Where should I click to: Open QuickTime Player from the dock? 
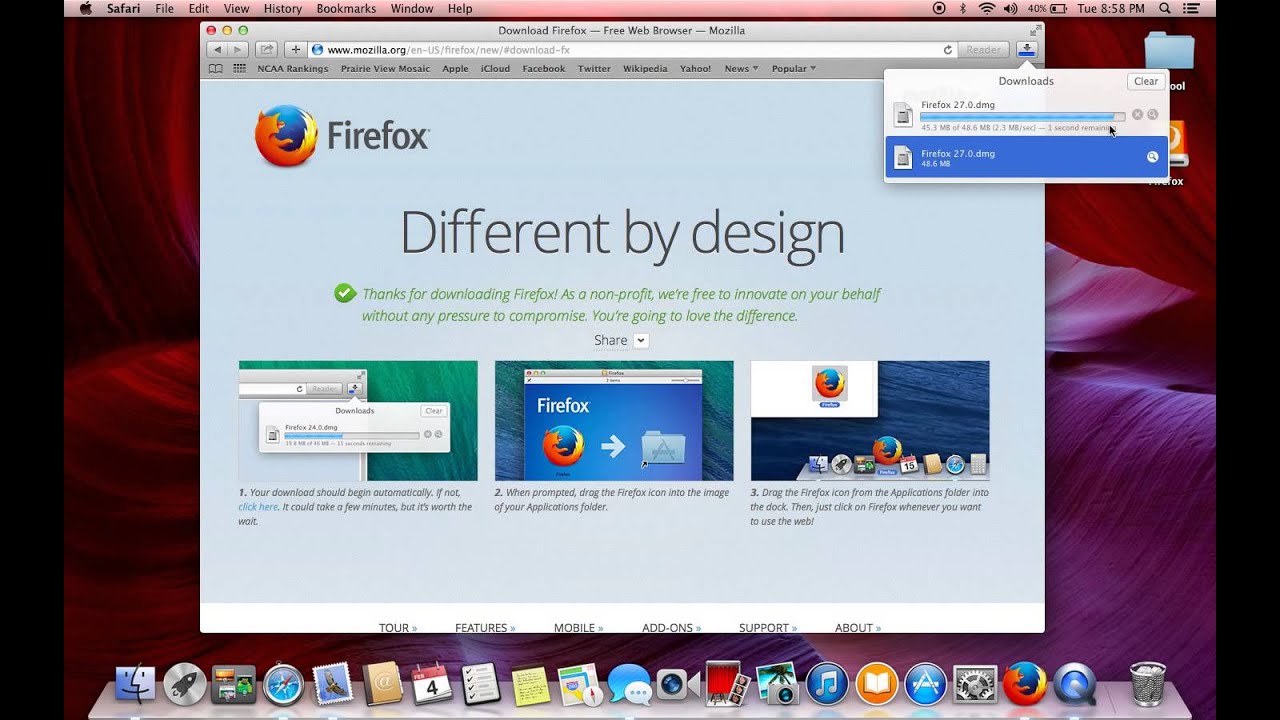[x=1075, y=684]
